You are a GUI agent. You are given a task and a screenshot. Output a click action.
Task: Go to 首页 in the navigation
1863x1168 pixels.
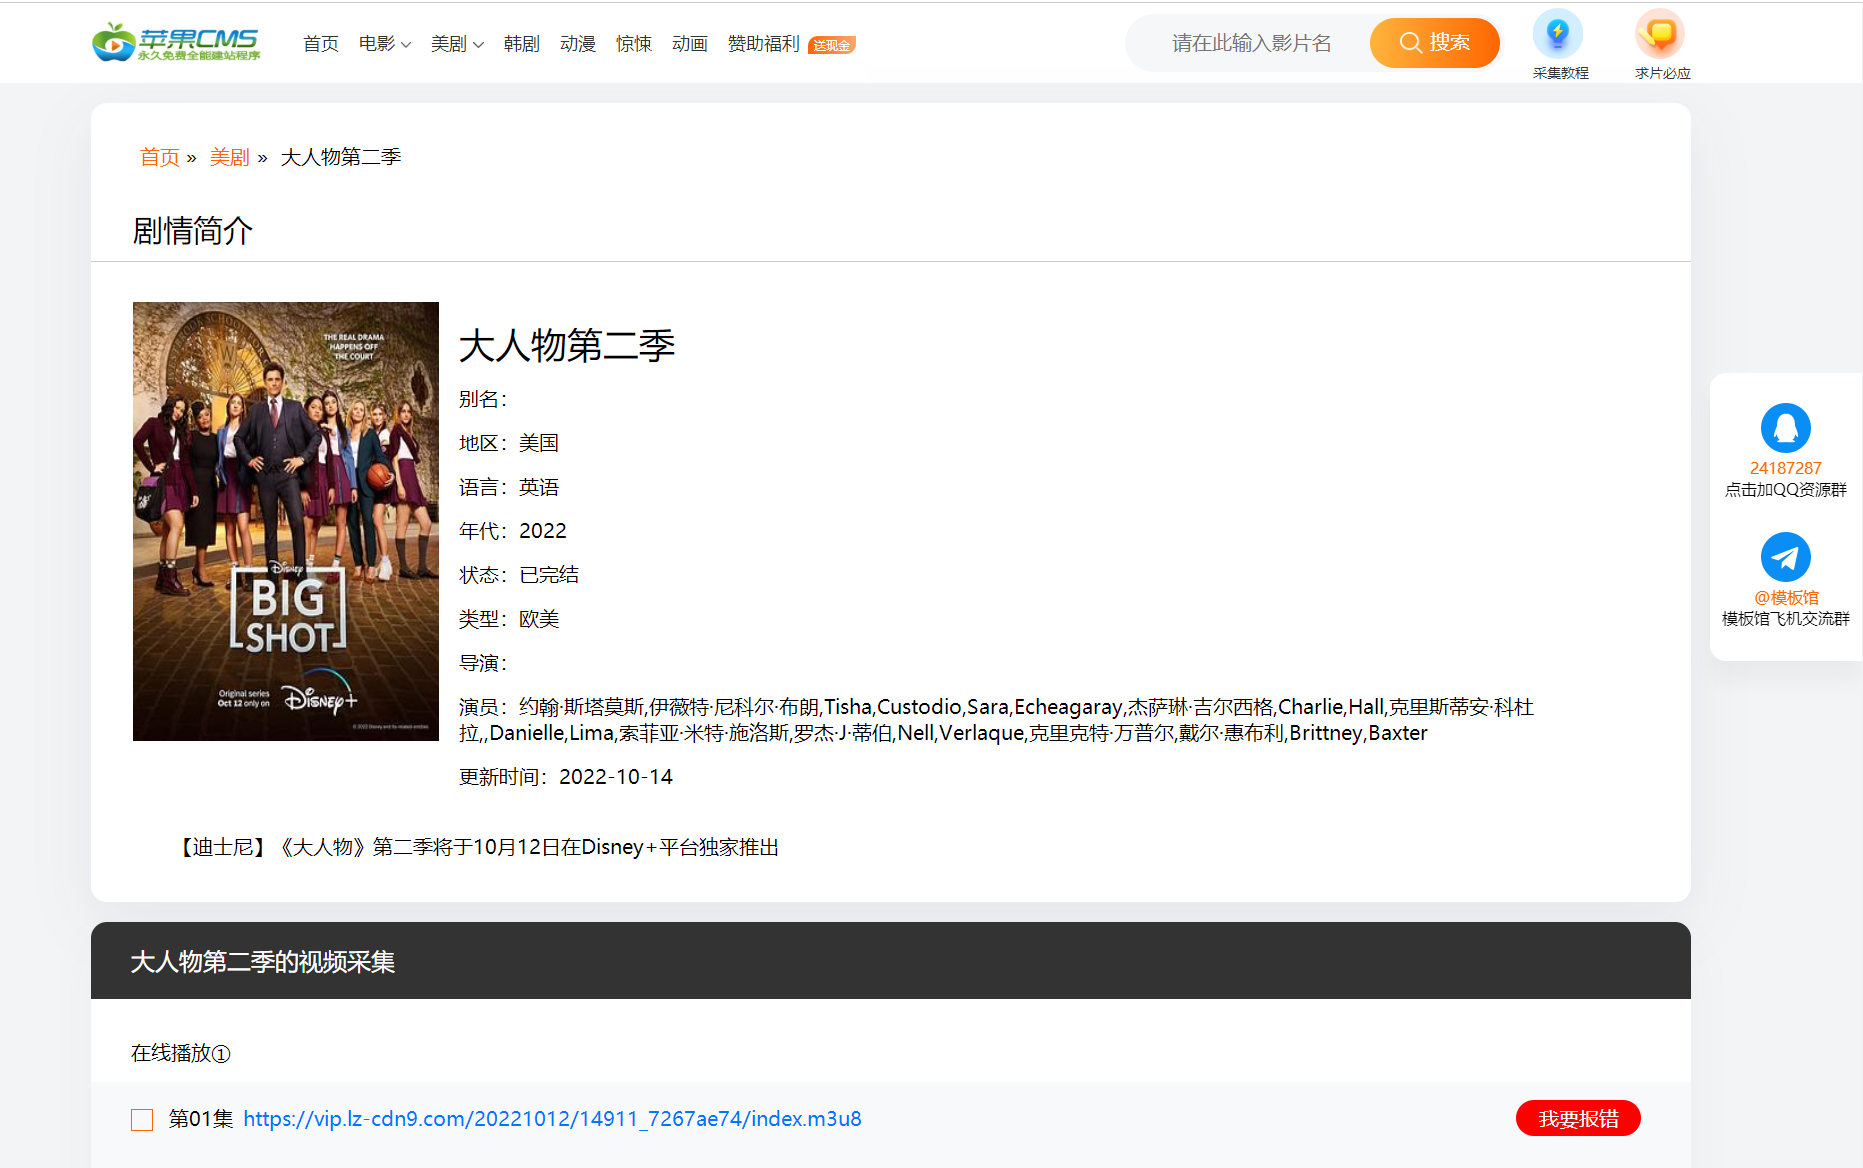321,44
